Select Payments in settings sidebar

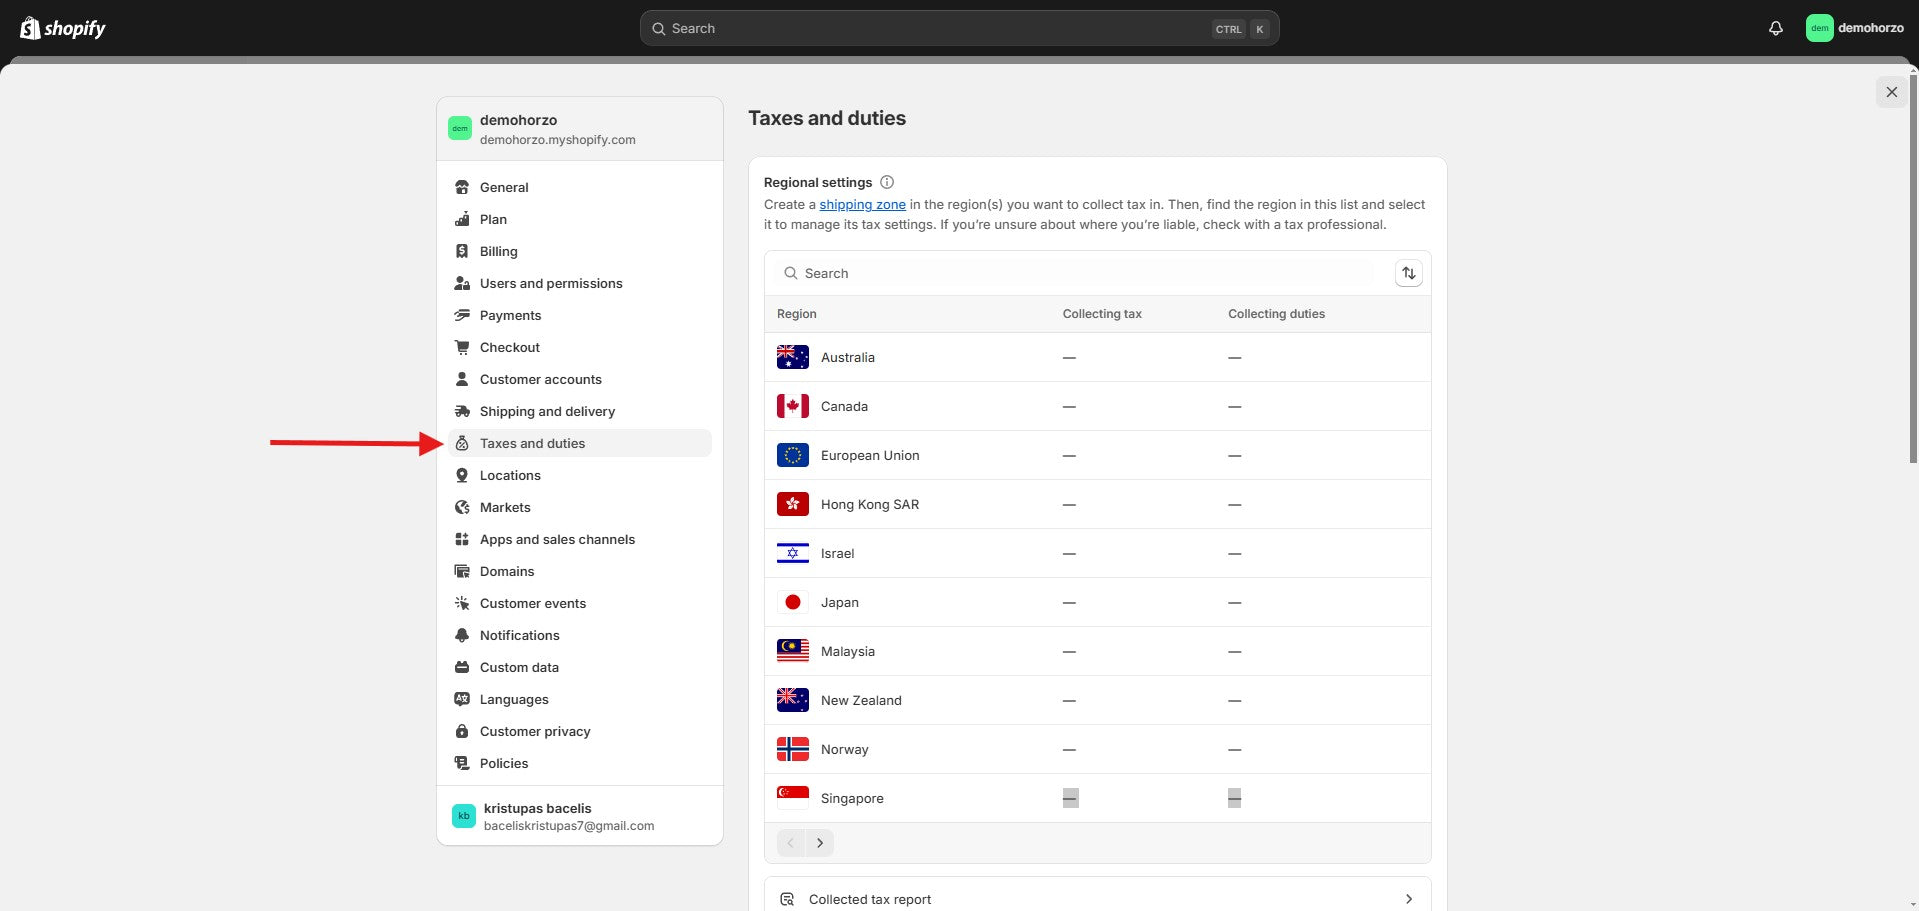pos(510,315)
